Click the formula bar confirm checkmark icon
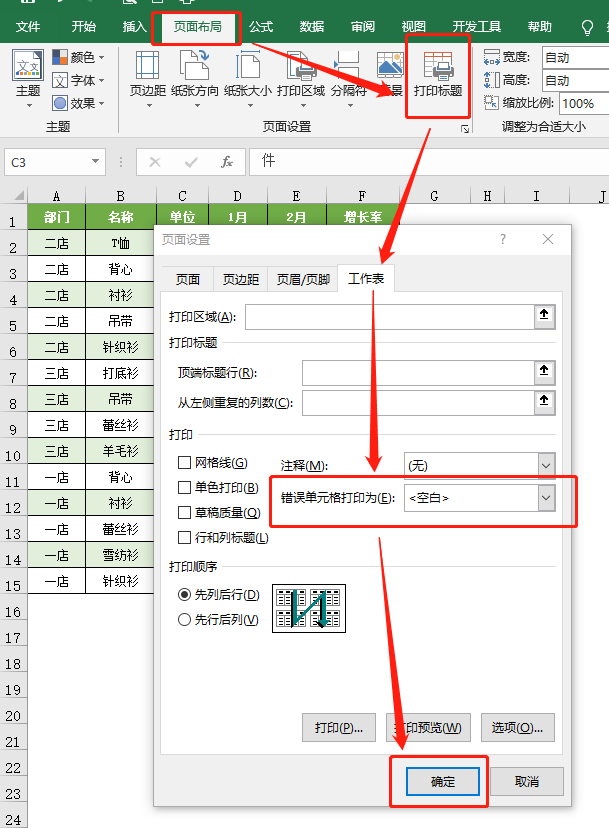The width and height of the screenshot is (609, 828). pyautogui.click(x=191, y=162)
